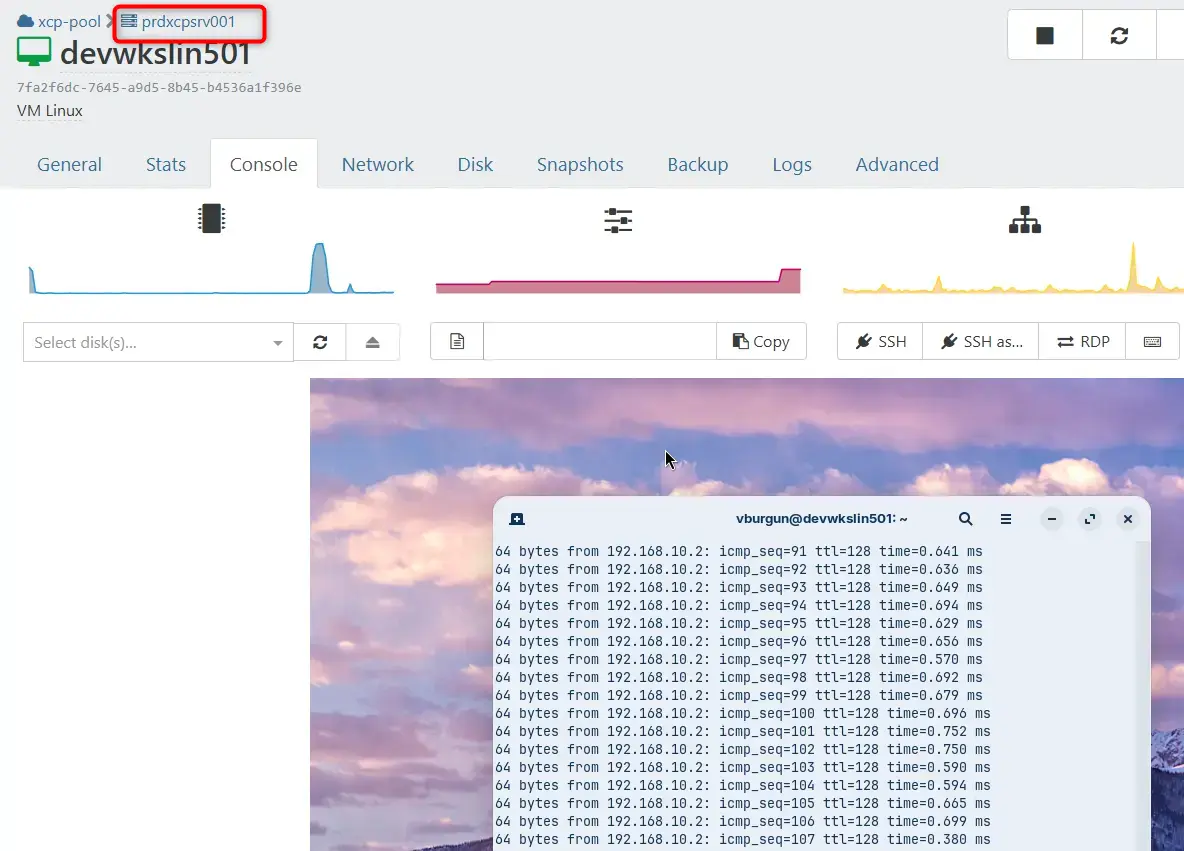Click the refresh disk list icon
Viewport: 1184px width, 851px height.
[320, 342]
